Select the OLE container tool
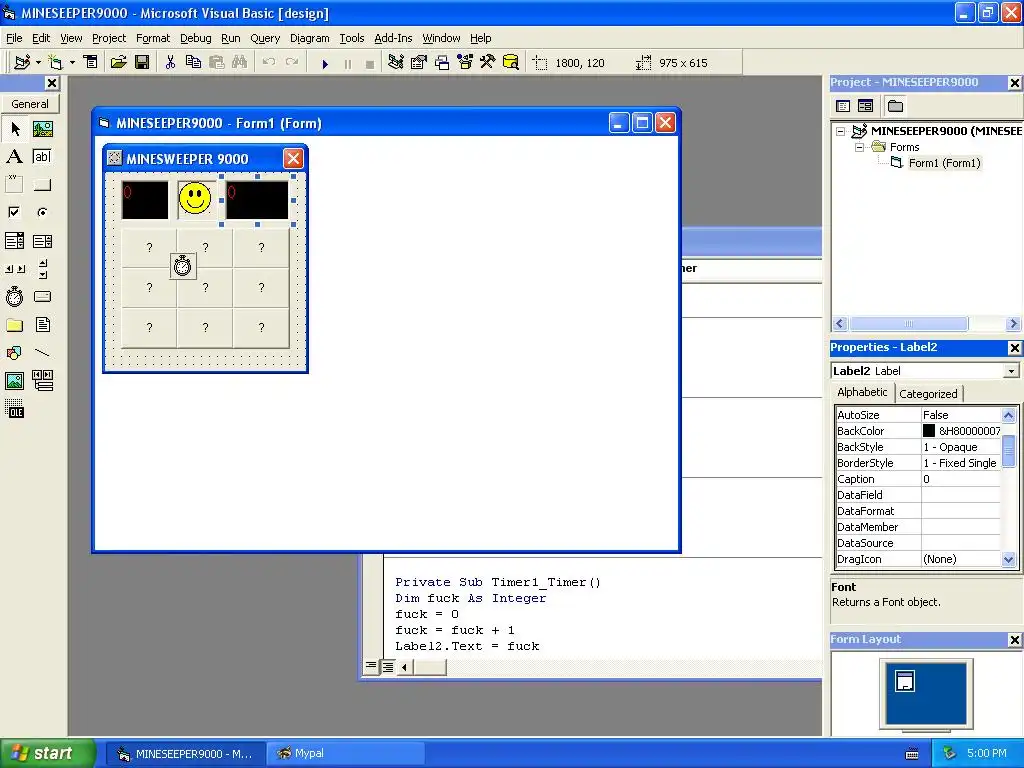The image size is (1024, 768). [14, 409]
